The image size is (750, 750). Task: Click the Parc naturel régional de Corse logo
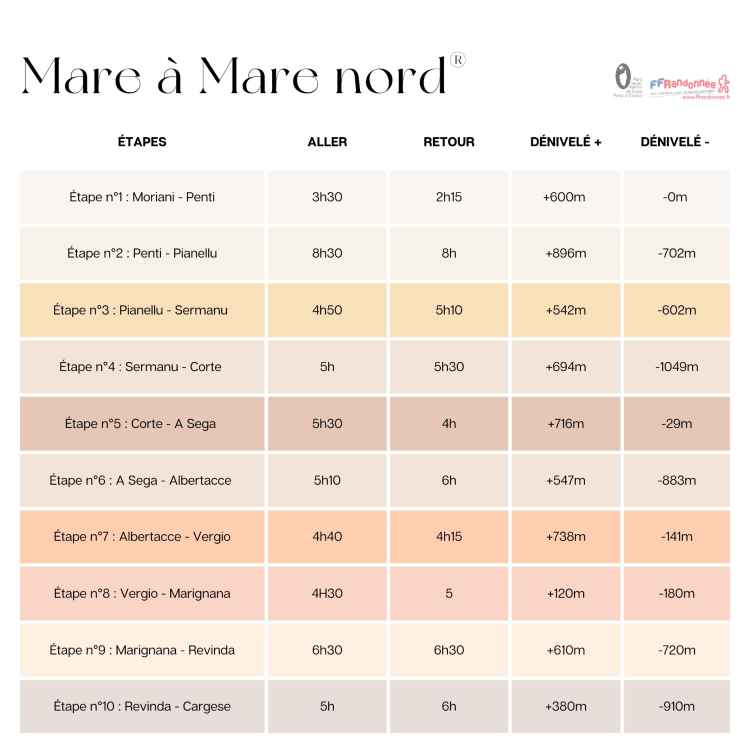coord(628,80)
